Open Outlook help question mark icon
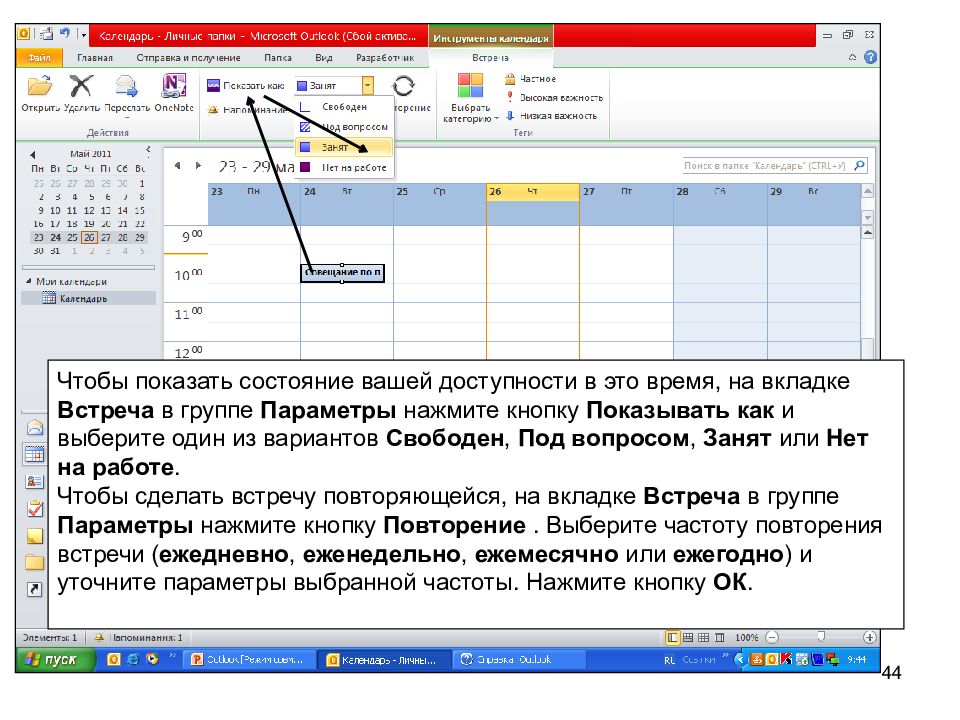Viewport: 960px width, 720px height. pyautogui.click(x=870, y=58)
